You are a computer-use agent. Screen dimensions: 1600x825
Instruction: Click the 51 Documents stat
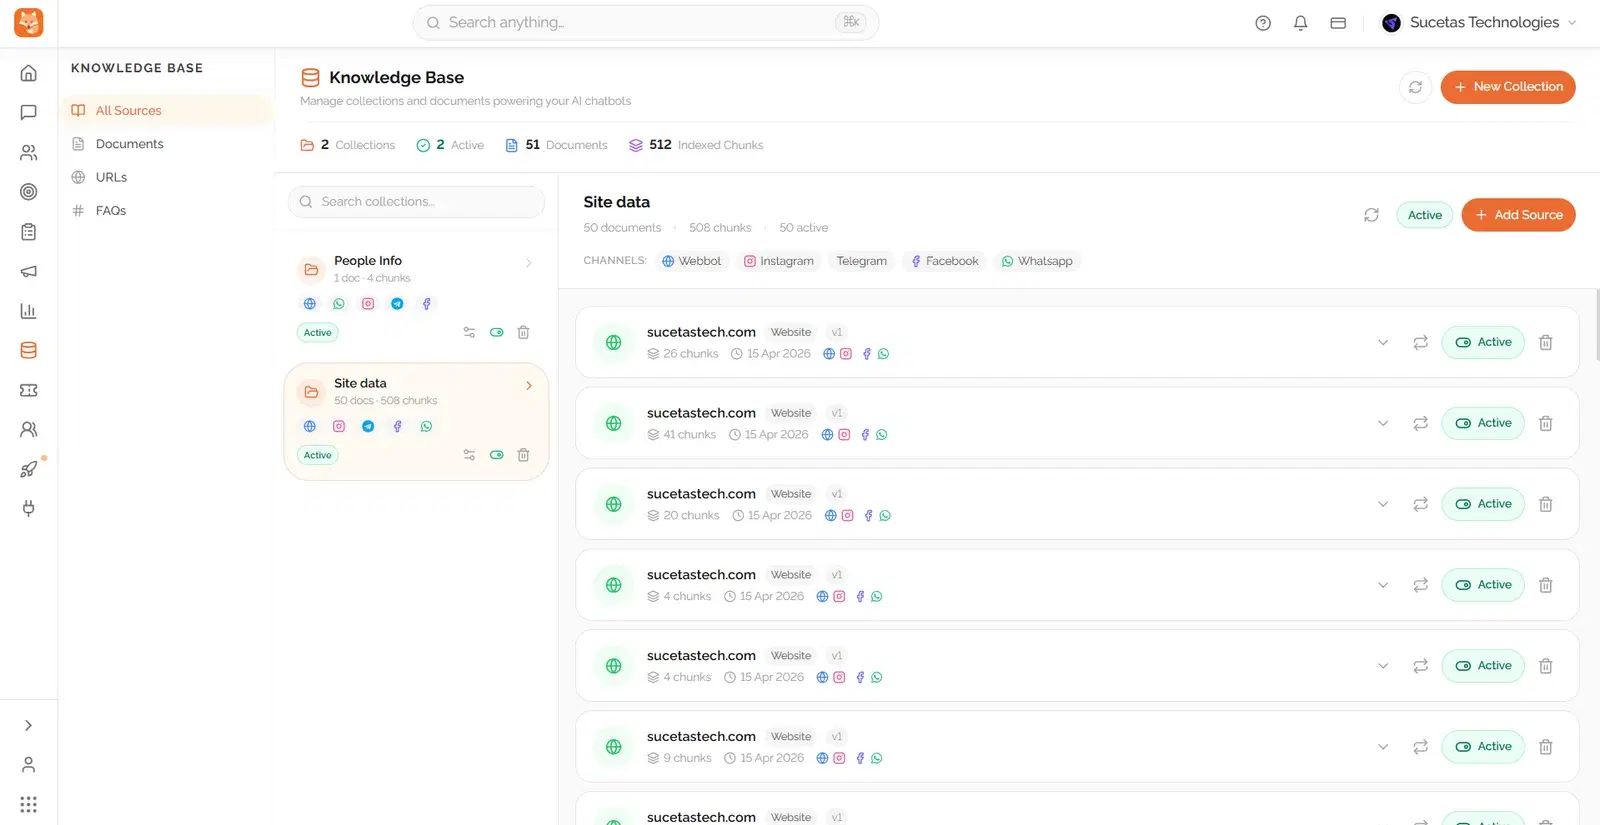(x=556, y=145)
